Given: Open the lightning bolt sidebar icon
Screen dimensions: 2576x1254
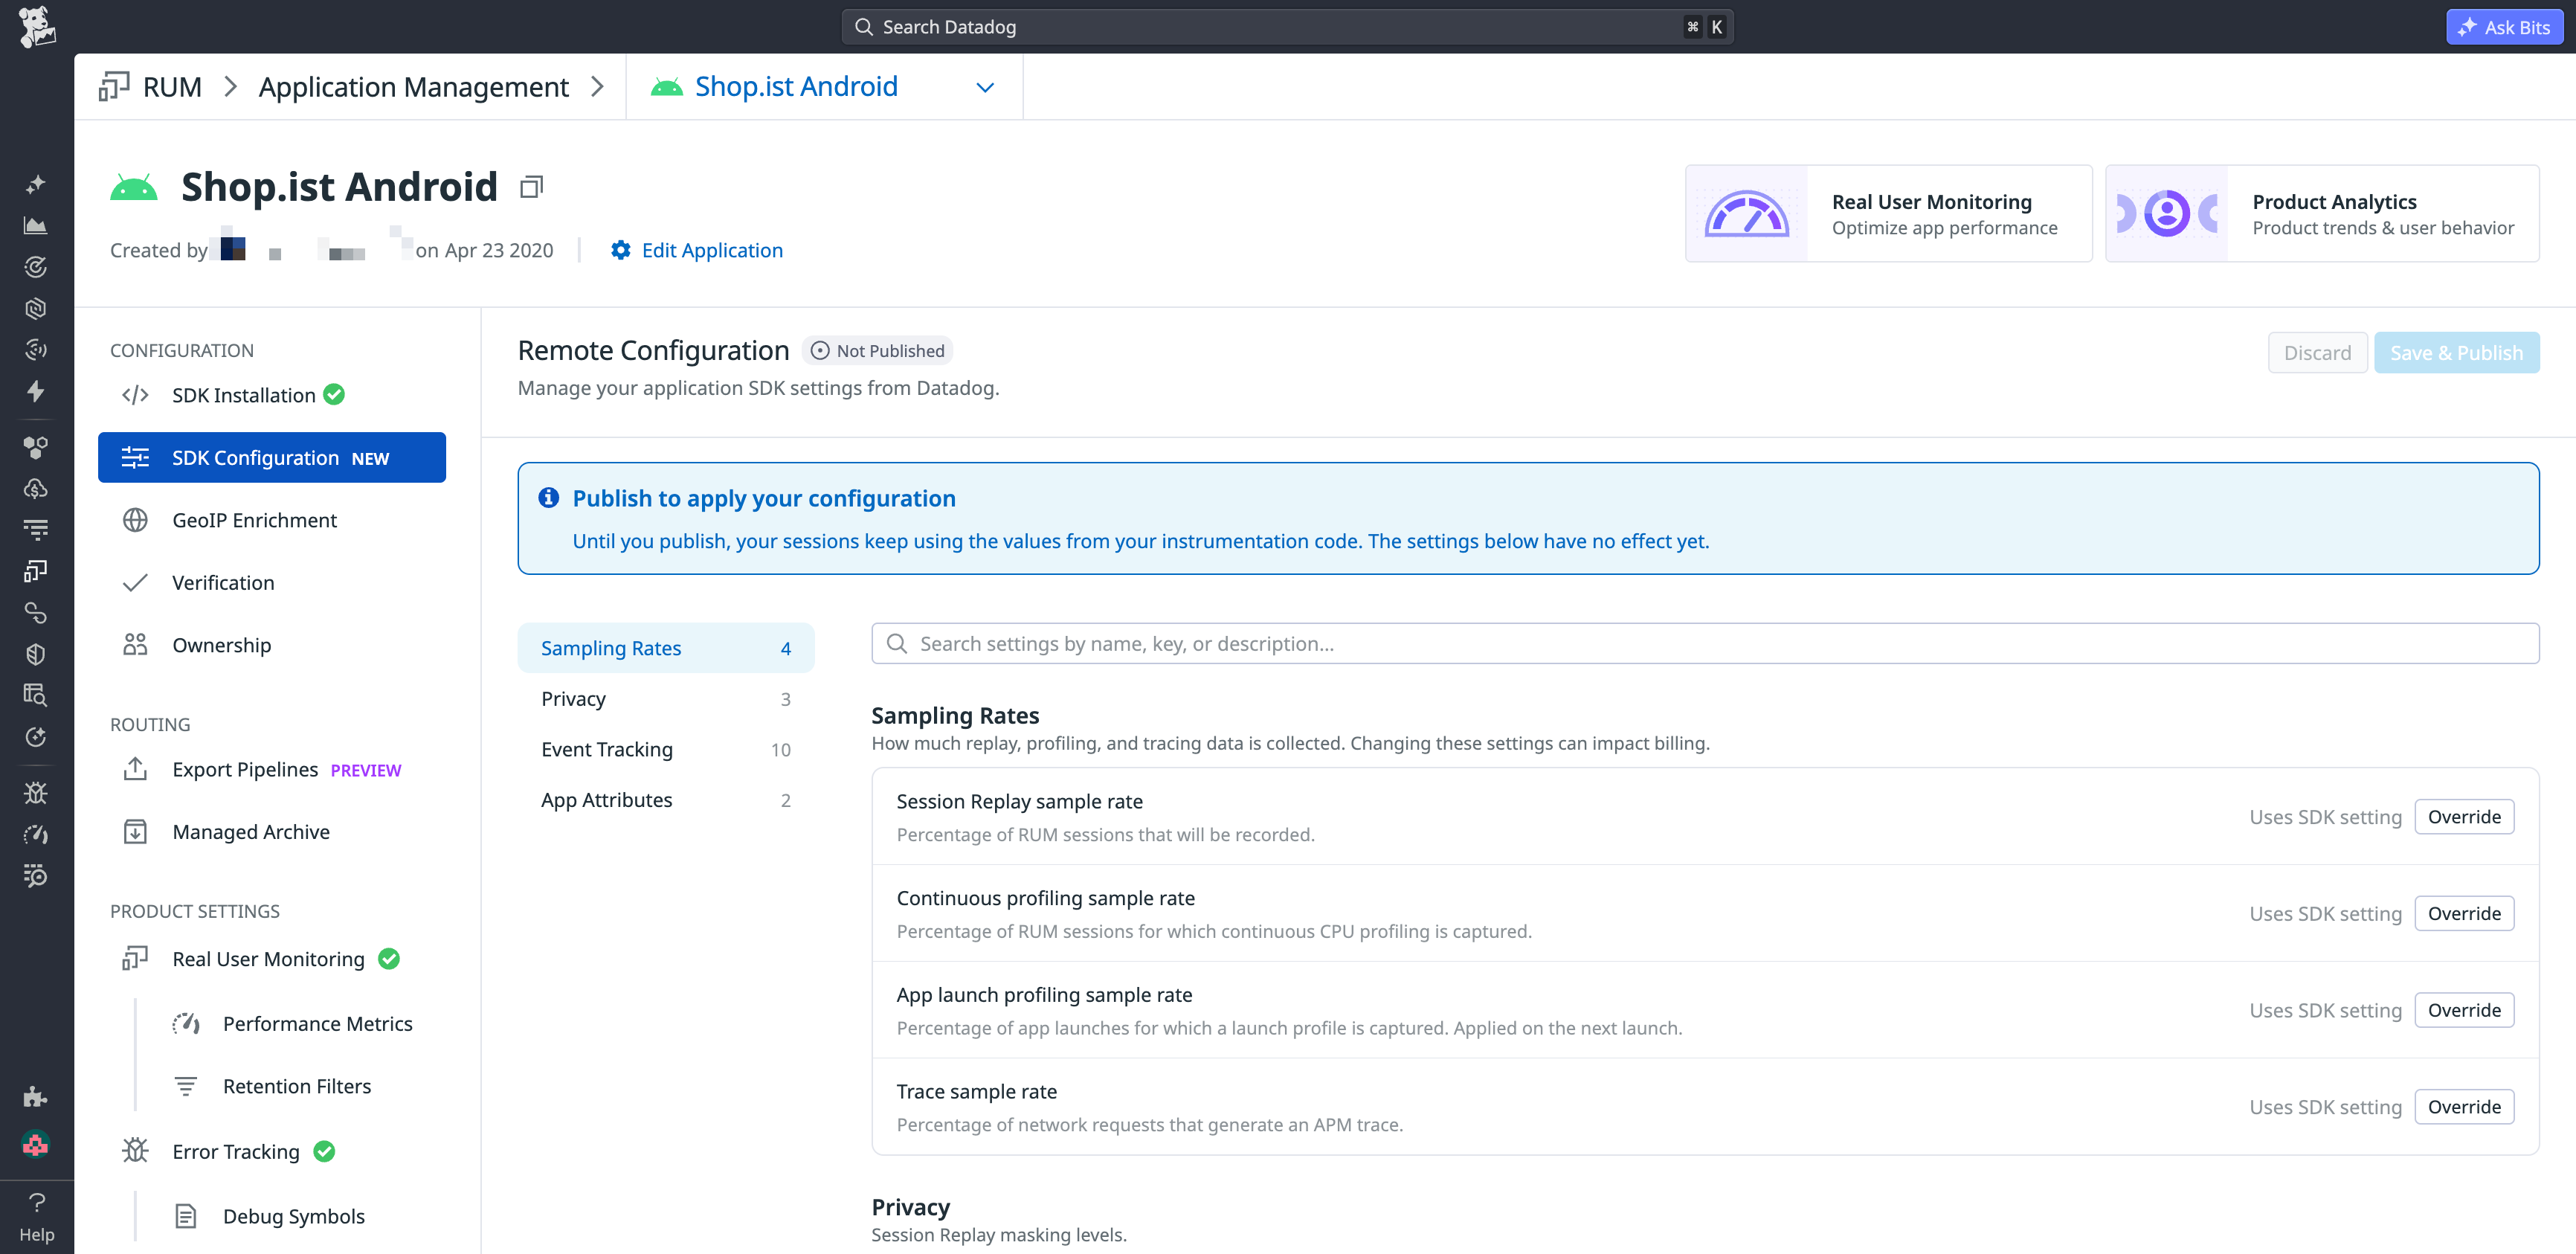Looking at the screenshot, I should [x=36, y=391].
